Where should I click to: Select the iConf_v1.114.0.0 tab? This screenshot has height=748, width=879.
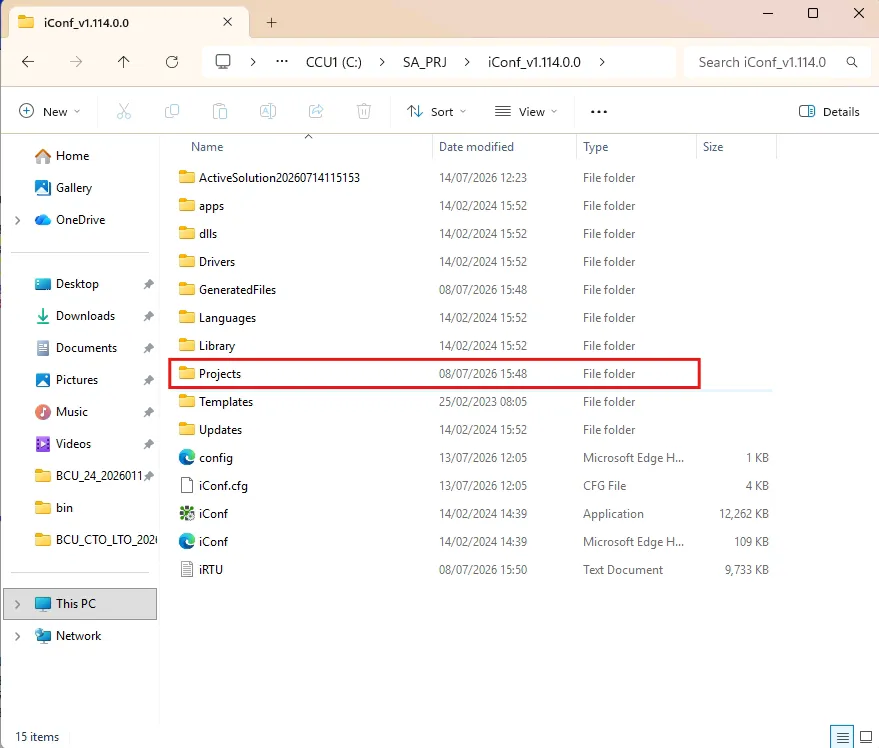pyautogui.click(x=128, y=22)
